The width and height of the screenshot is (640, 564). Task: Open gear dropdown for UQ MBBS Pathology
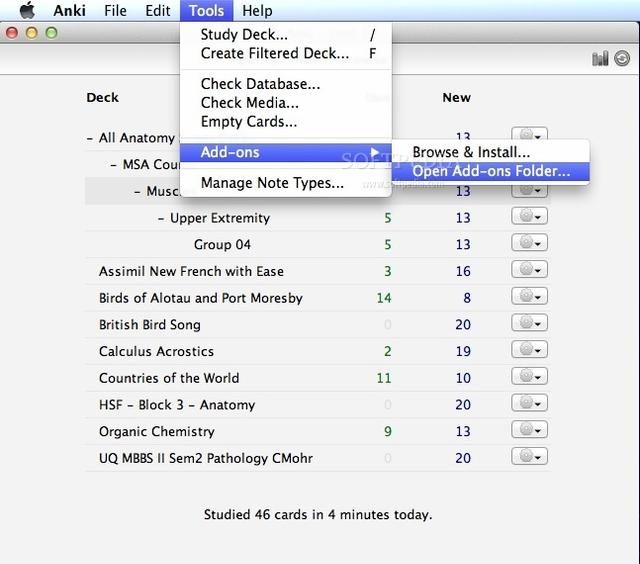coord(529,456)
